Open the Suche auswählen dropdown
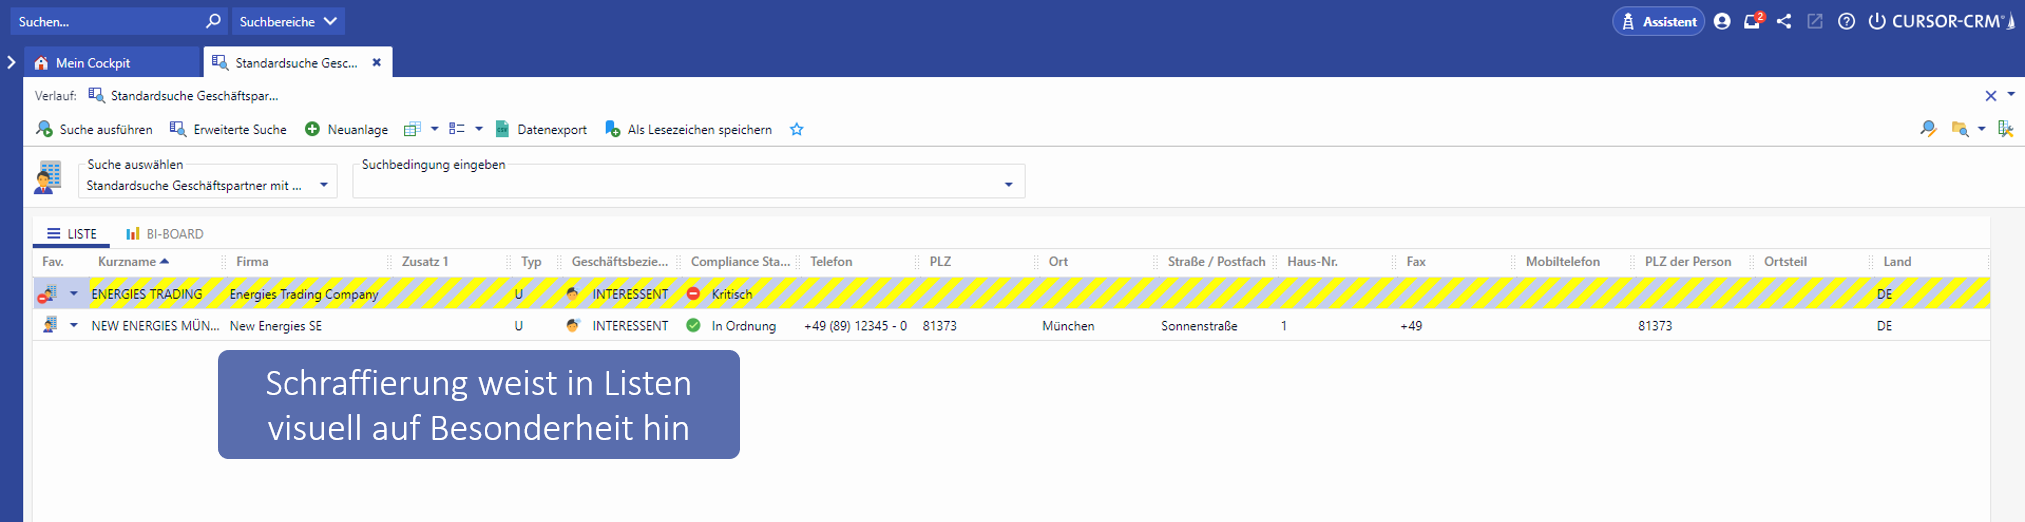 pyautogui.click(x=323, y=185)
